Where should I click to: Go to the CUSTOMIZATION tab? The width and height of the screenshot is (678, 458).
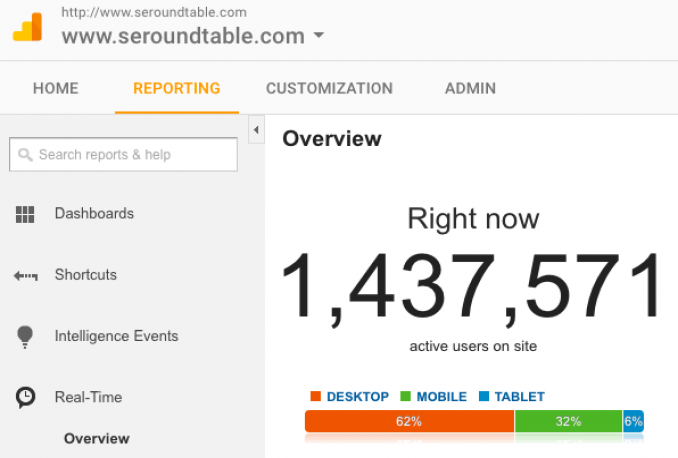(x=329, y=88)
